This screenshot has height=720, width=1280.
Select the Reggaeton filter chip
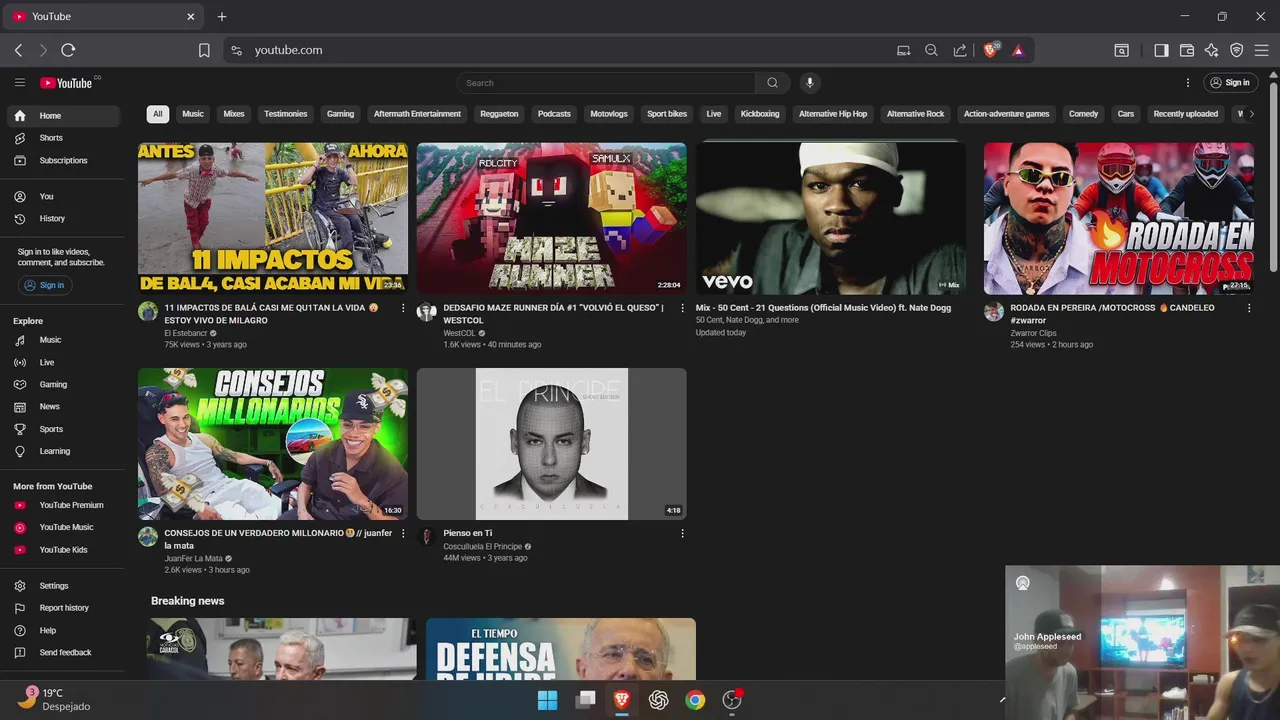tap(499, 114)
